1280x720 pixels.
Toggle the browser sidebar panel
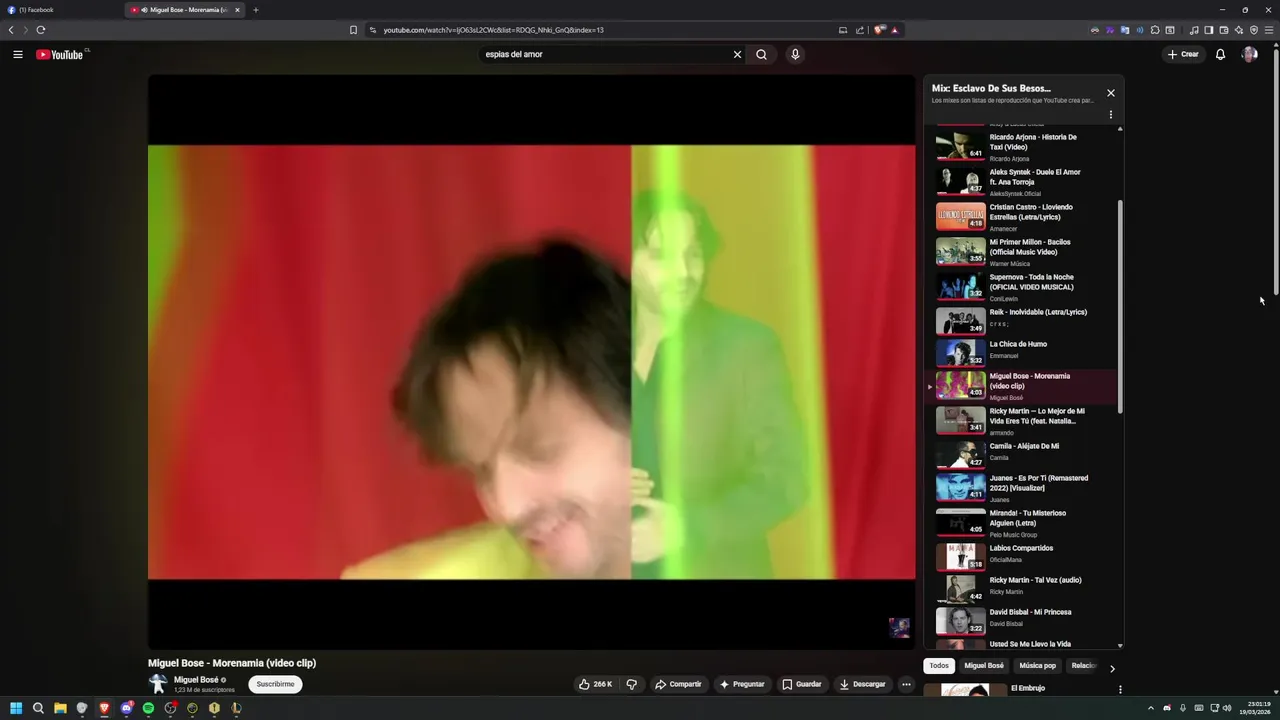[x=1209, y=30]
